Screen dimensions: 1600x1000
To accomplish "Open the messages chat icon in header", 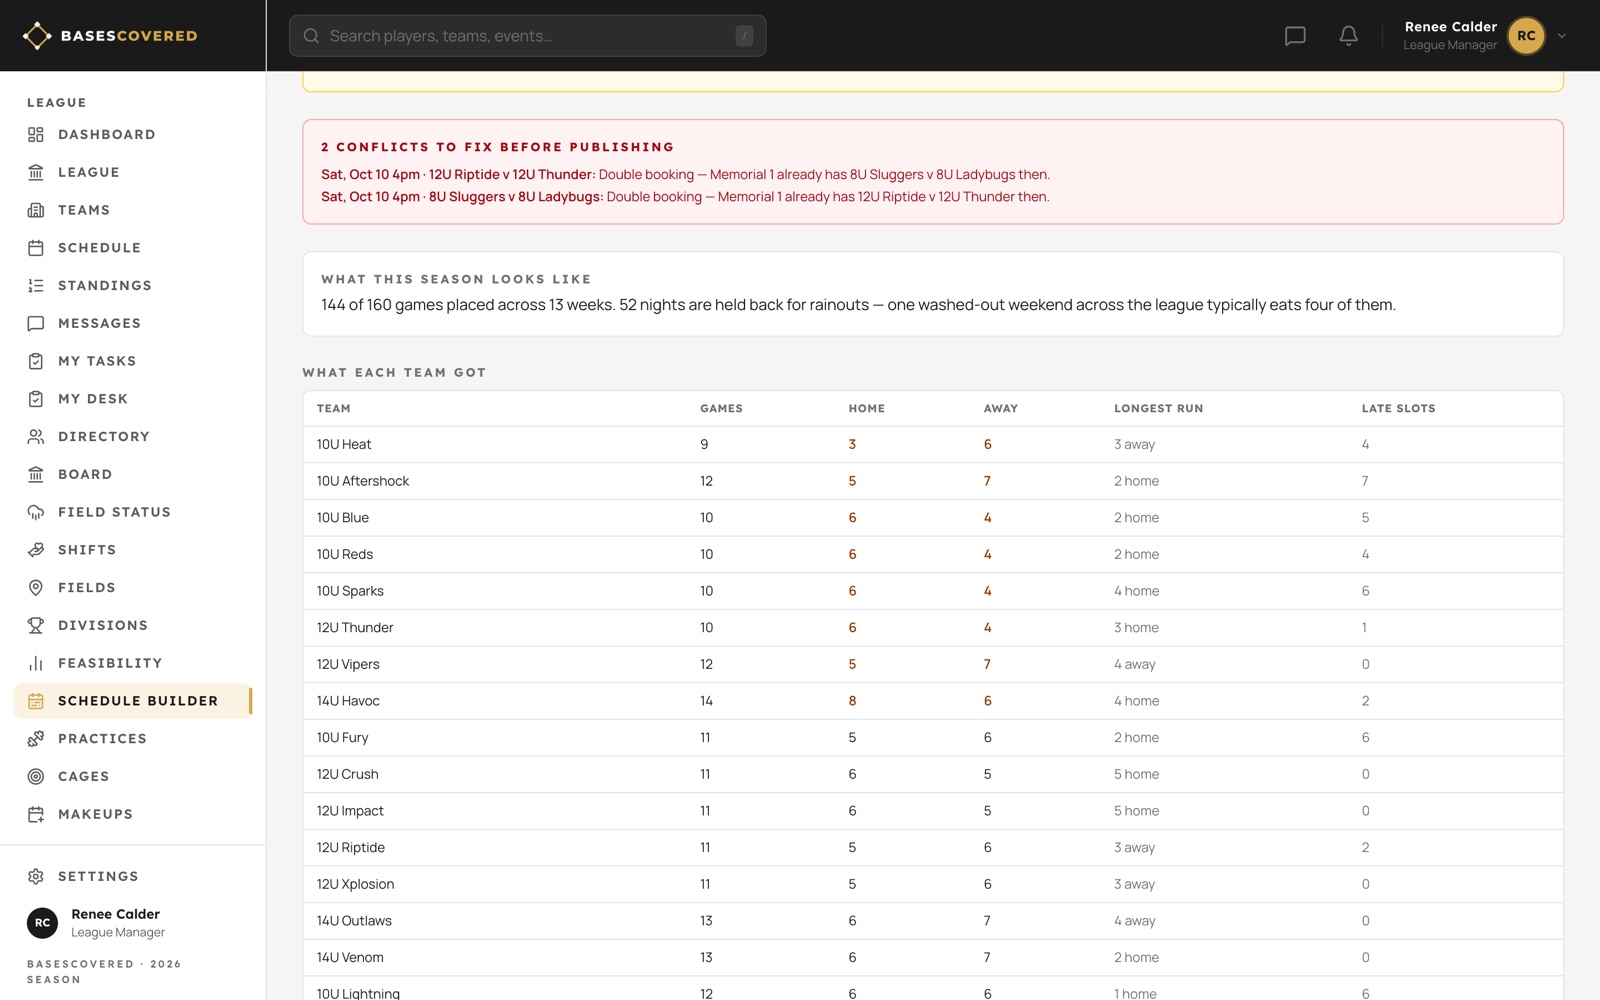I will pyautogui.click(x=1295, y=36).
